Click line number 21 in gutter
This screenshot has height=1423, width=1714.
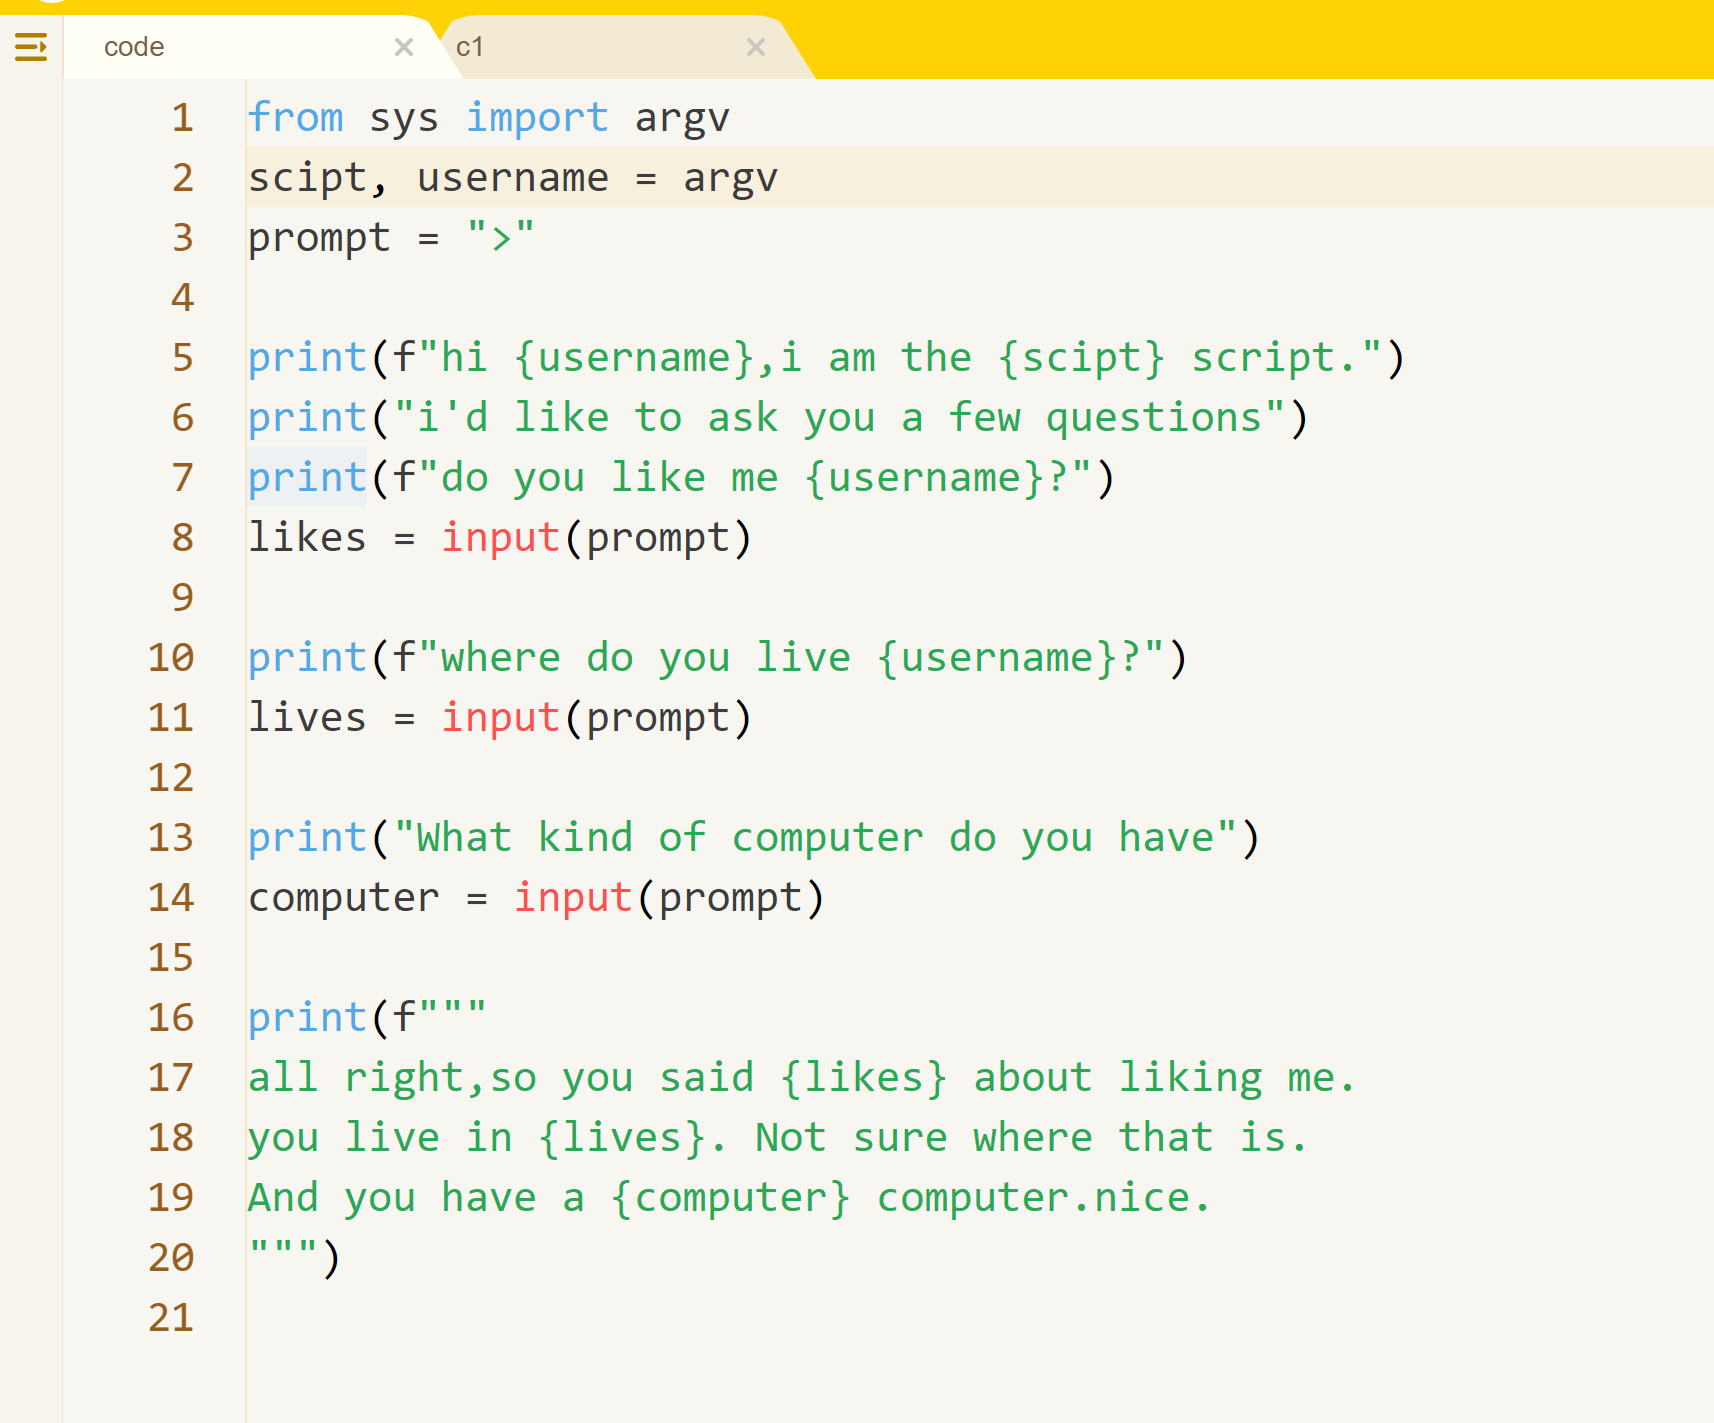(x=171, y=1318)
